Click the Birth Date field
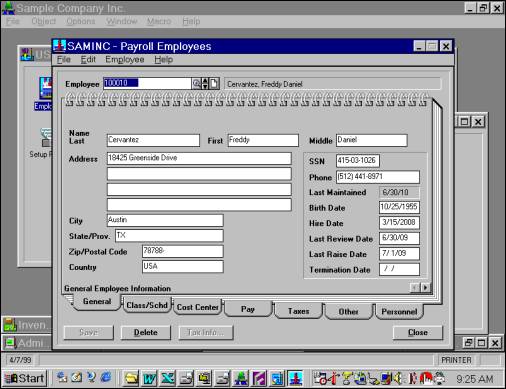Viewport: 506px width, 389px height. click(399, 207)
